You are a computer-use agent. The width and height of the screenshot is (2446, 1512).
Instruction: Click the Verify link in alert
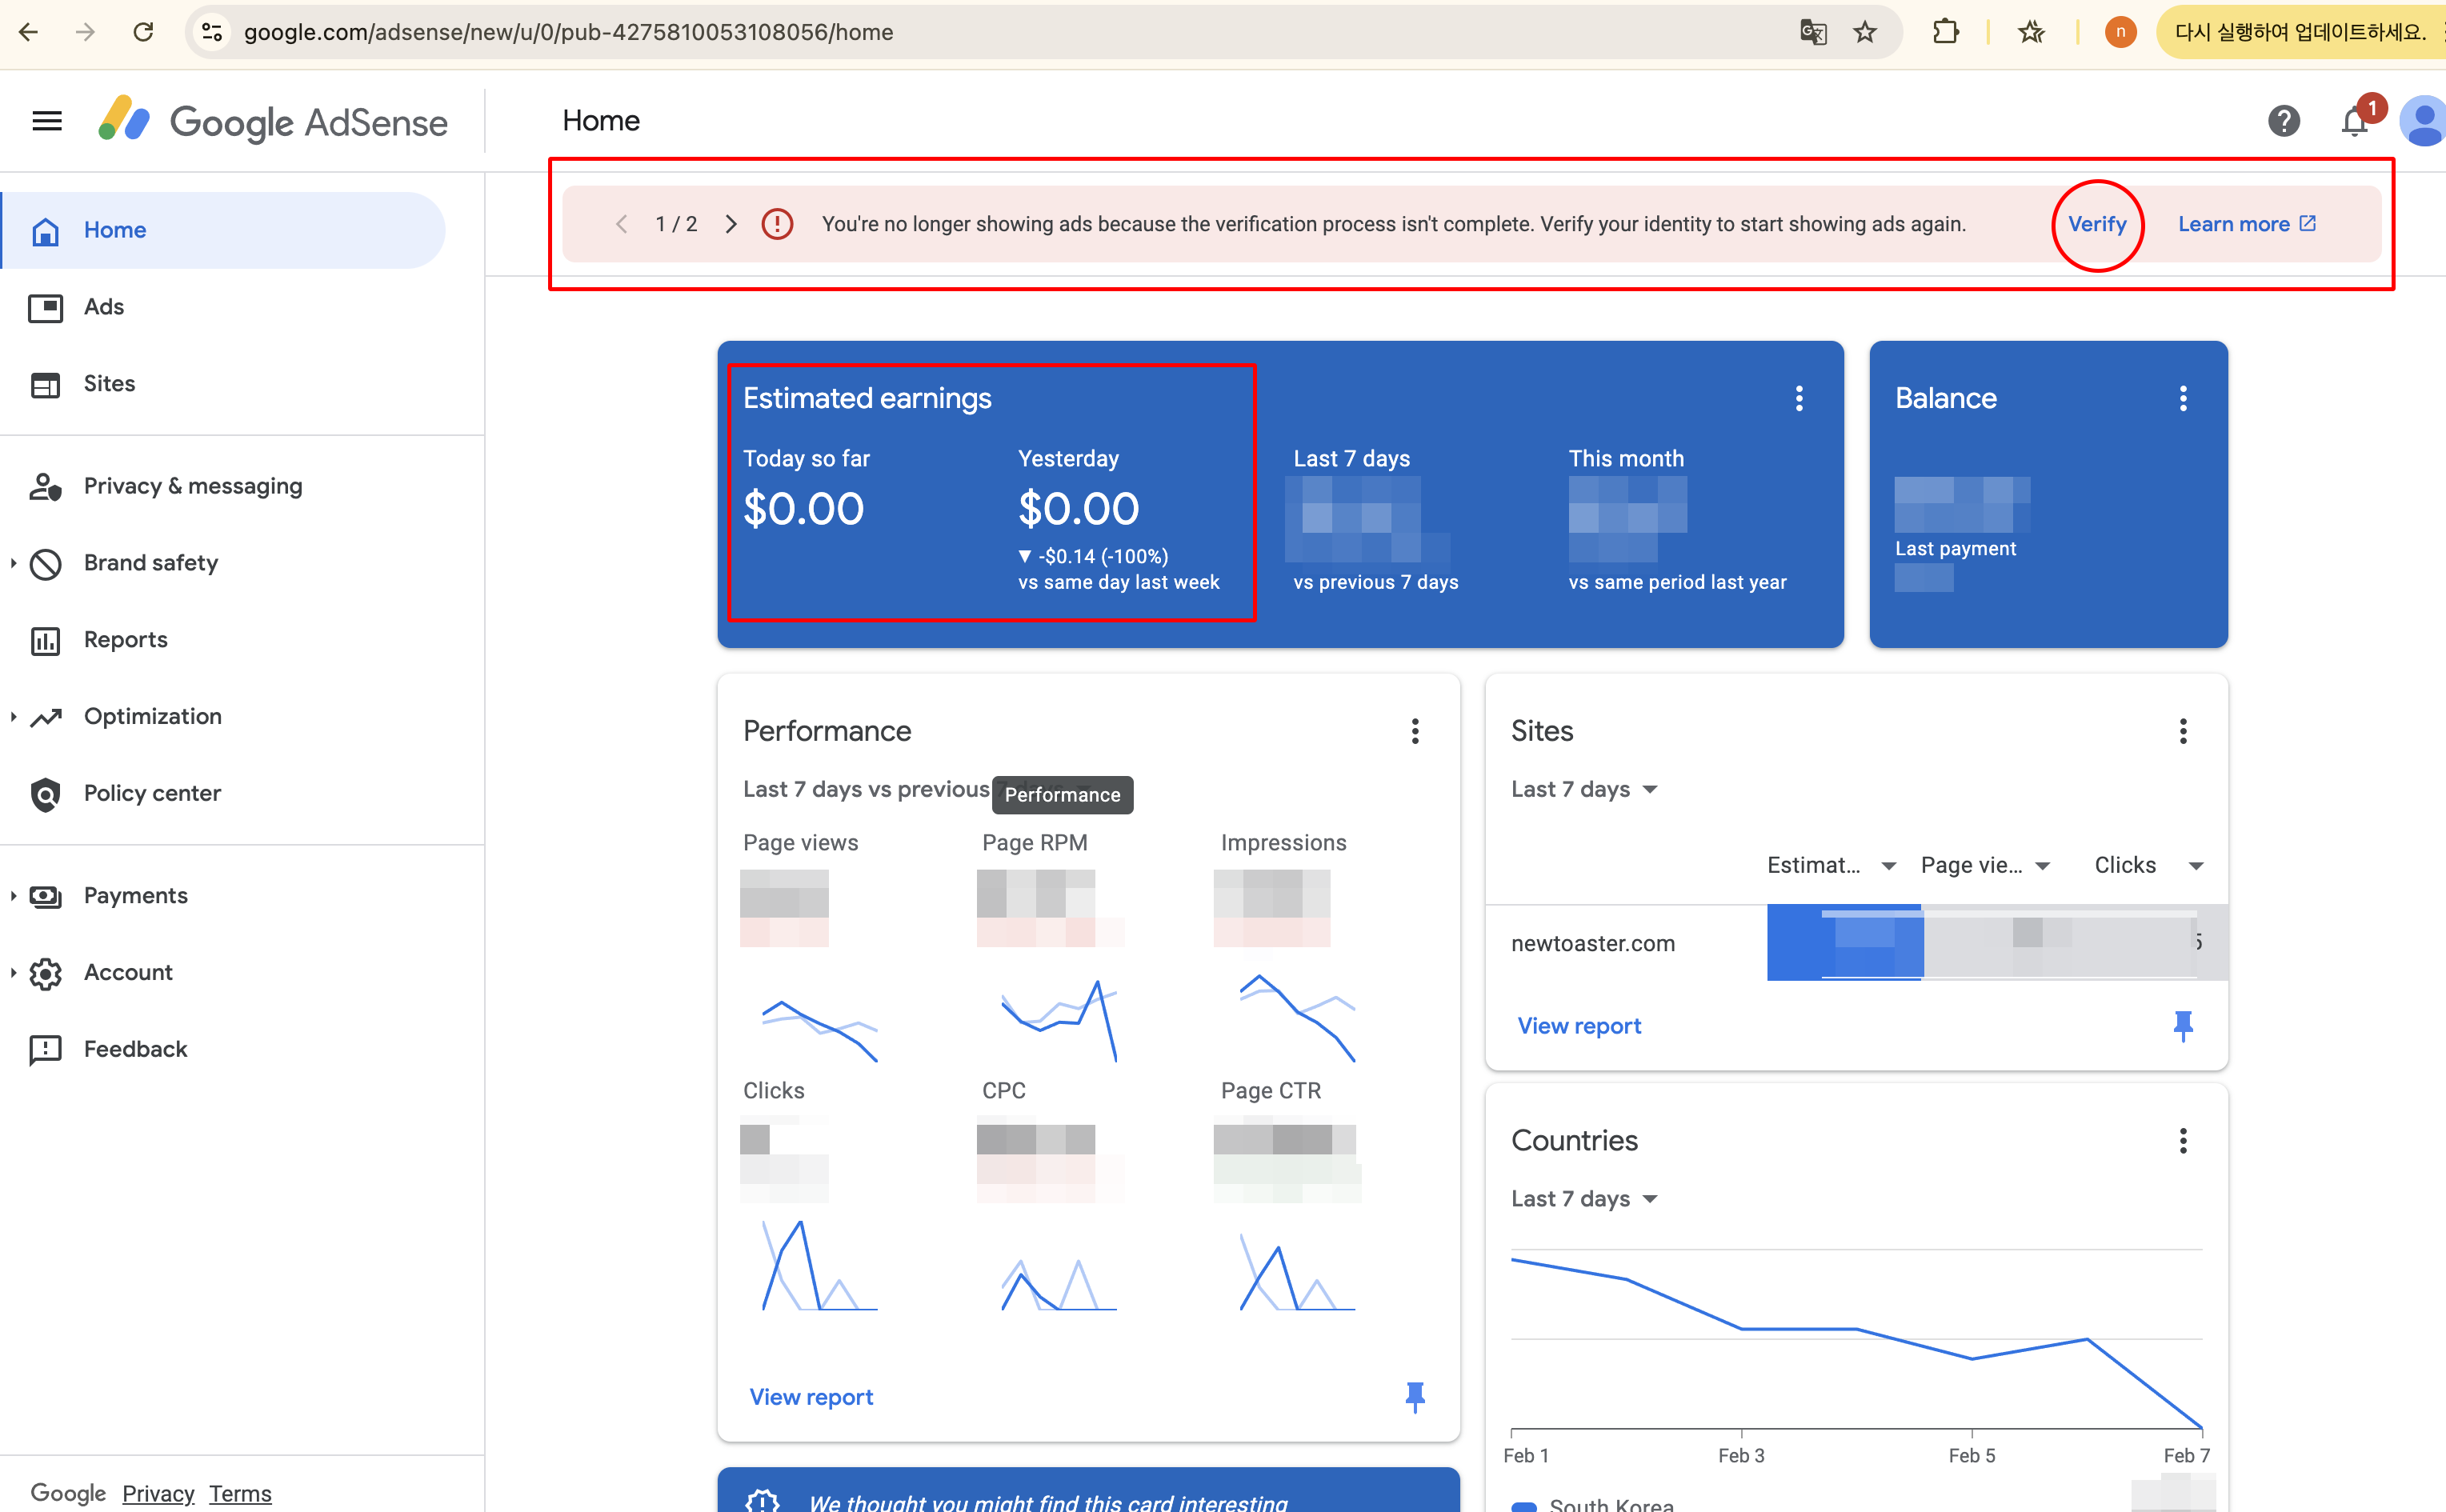click(x=2096, y=224)
